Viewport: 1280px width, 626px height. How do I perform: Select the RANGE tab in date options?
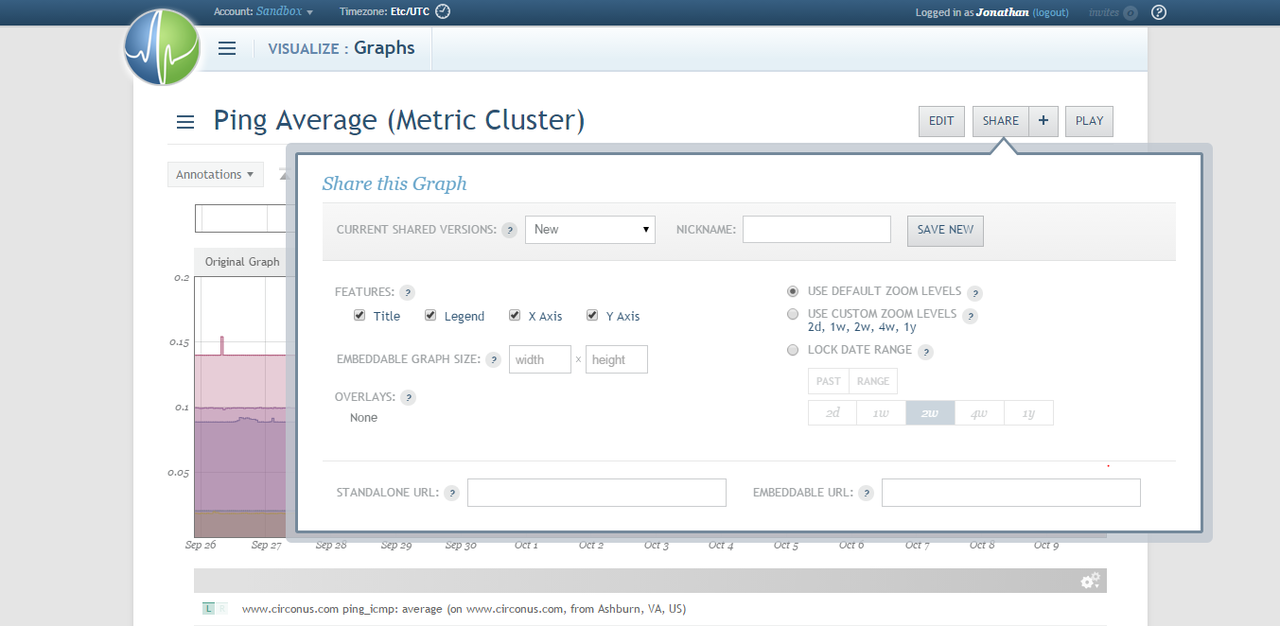pos(873,380)
